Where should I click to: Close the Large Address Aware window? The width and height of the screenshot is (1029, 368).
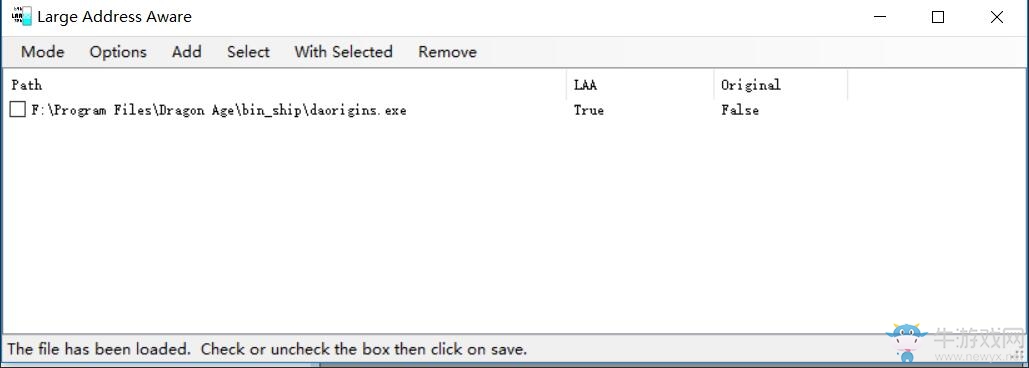tap(996, 18)
